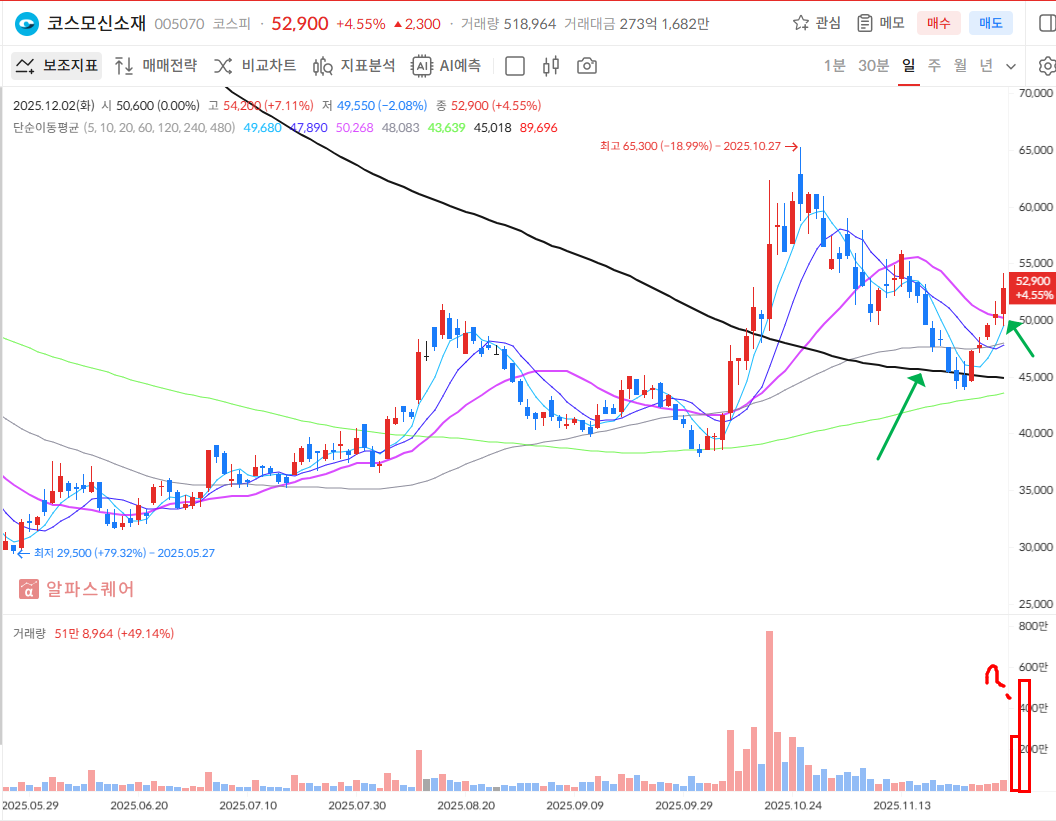Switch to 1분 one-minute chart

834,66
